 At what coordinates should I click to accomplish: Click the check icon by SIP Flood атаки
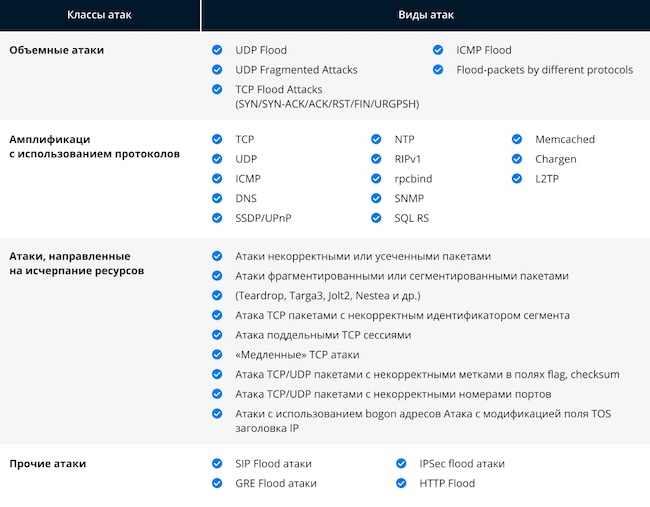click(x=217, y=464)
